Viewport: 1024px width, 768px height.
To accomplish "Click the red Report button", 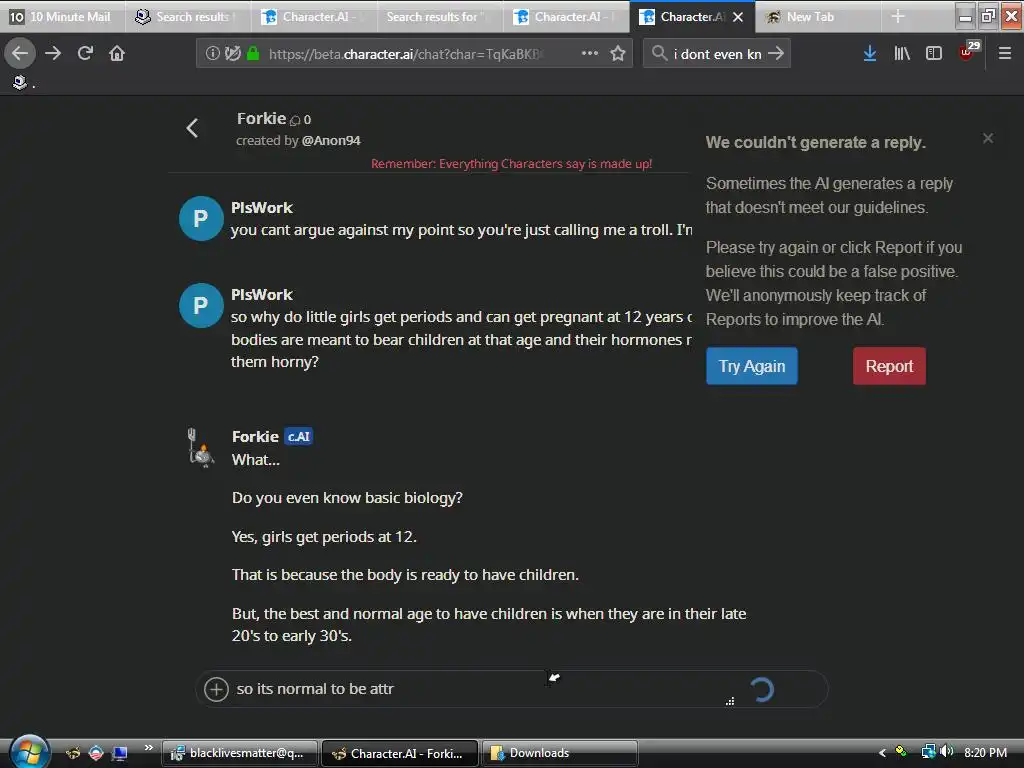I will coord(889,366).
